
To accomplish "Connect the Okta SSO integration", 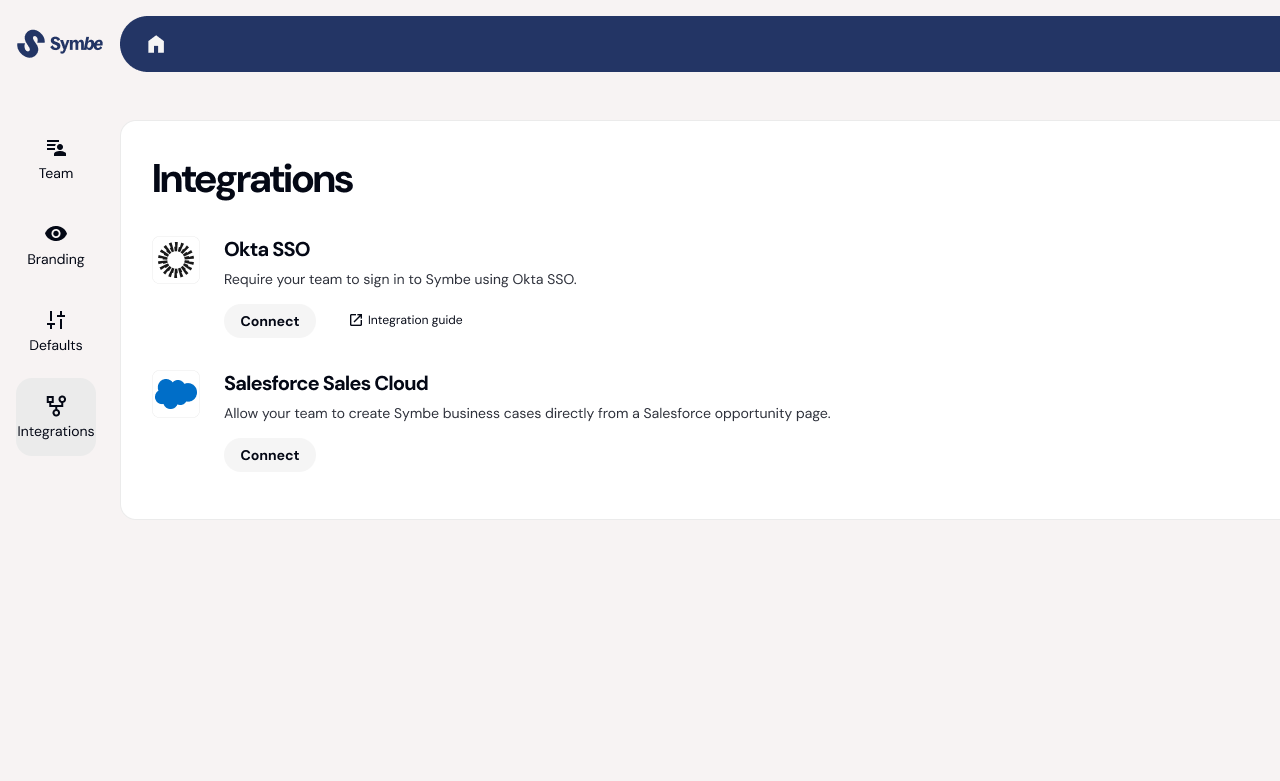I will coord(270,321).
